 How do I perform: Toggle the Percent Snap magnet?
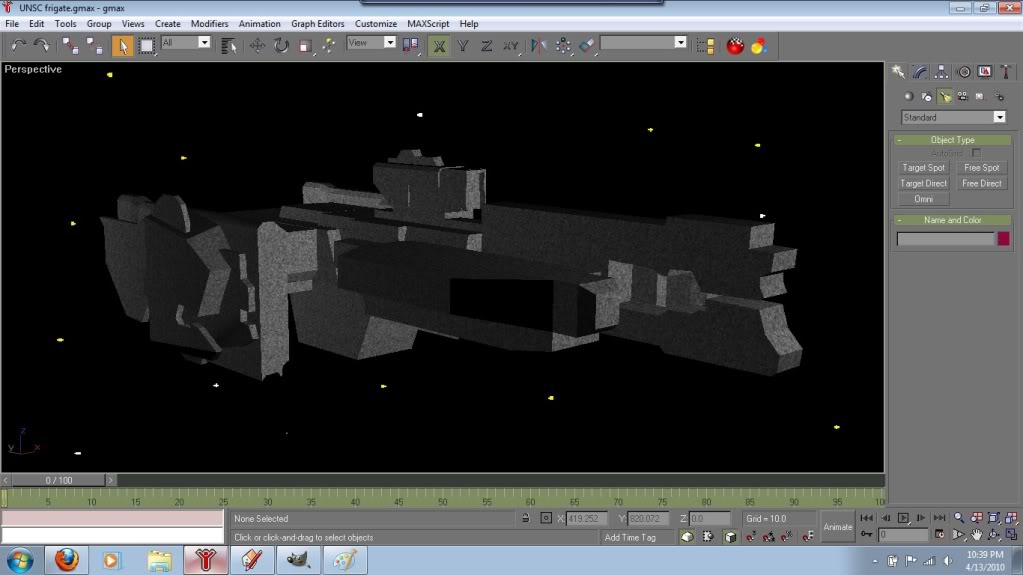click(787, 536)
